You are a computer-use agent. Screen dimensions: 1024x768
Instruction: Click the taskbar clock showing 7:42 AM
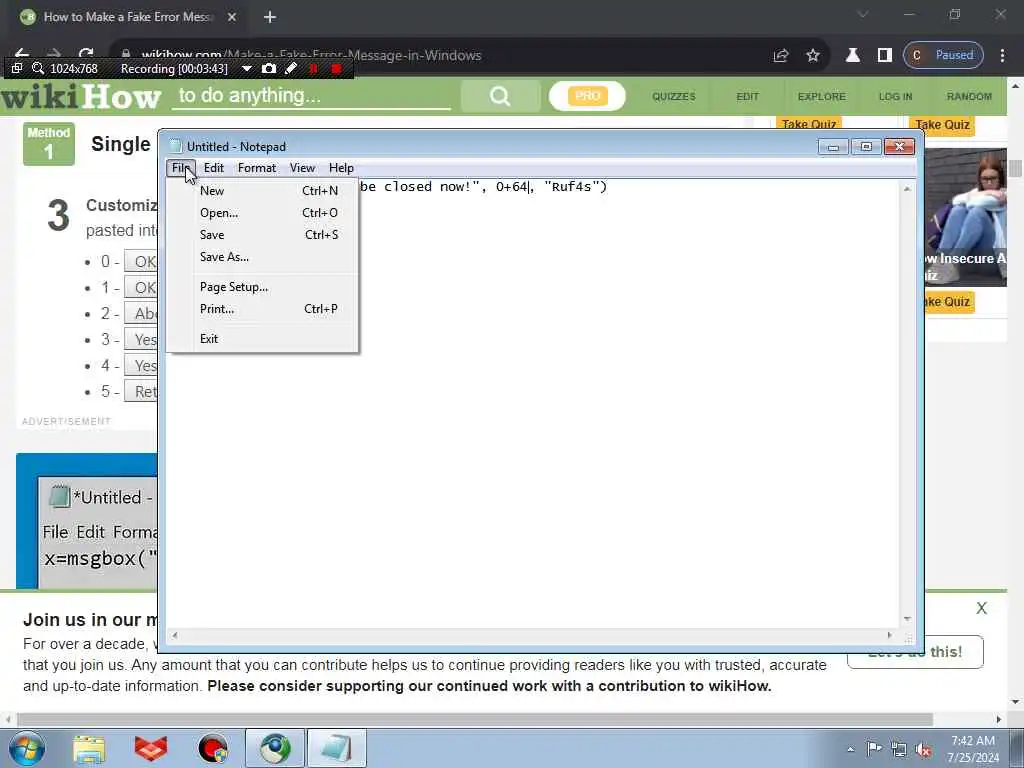click(973, 749)
